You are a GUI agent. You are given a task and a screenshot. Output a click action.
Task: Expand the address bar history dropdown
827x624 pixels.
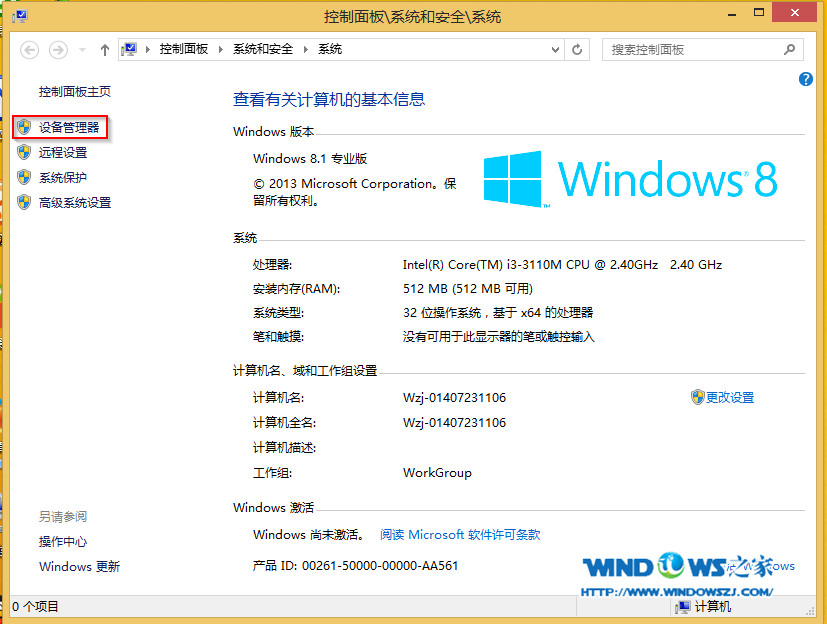click(555, 49)
